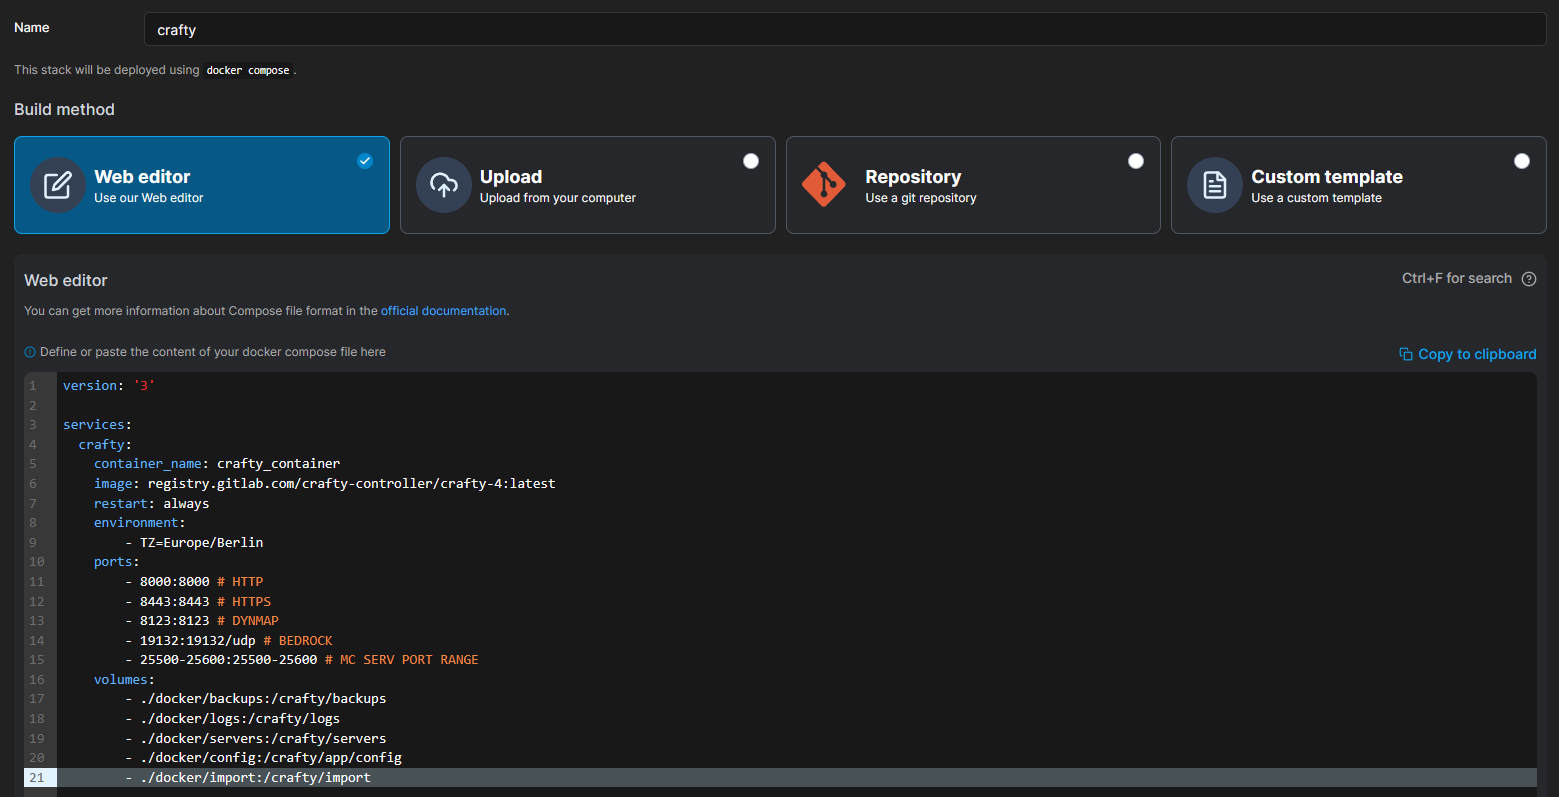The height and width of the screenshot is (797, 1559).
Task: Click the copy icon beside Copy to clipboard
Action: point(1406,354)
